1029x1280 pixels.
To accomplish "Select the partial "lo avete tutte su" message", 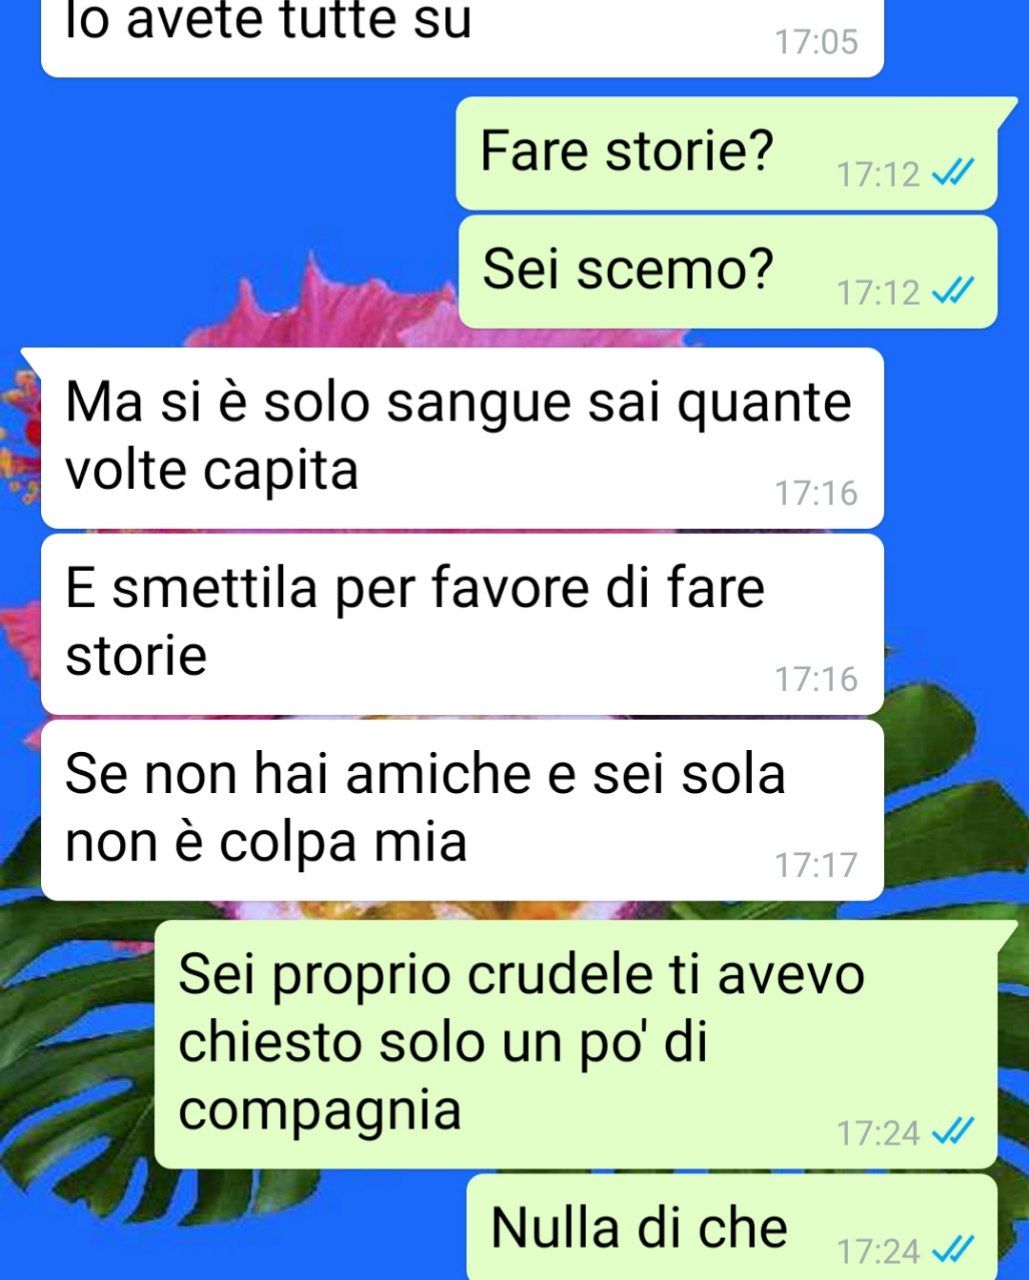I will pos(462,37).
